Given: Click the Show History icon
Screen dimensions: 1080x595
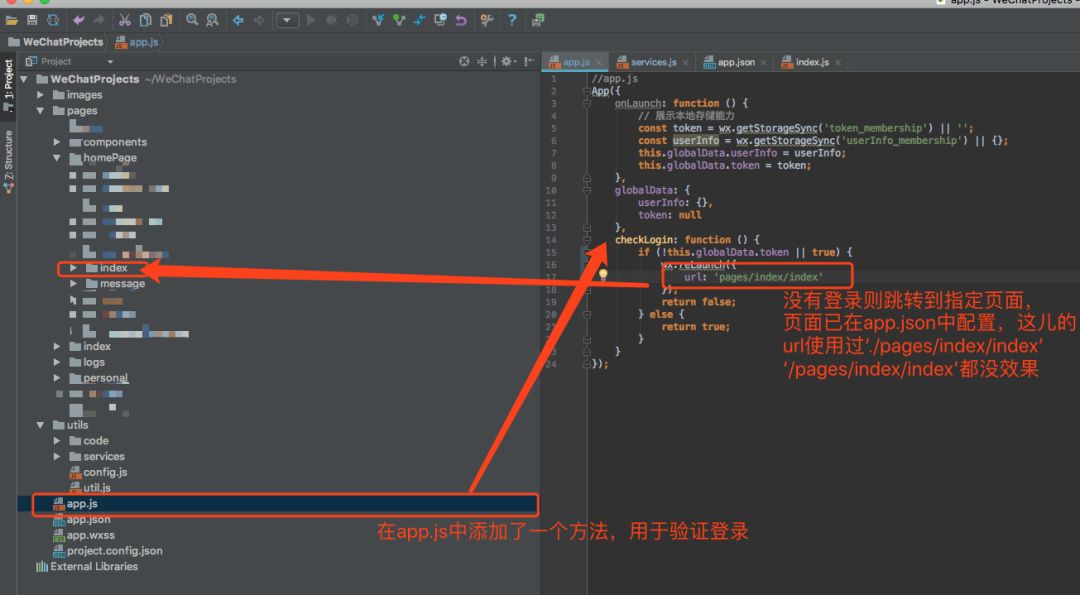Looking at the screenshot, I should click(440, 21).
